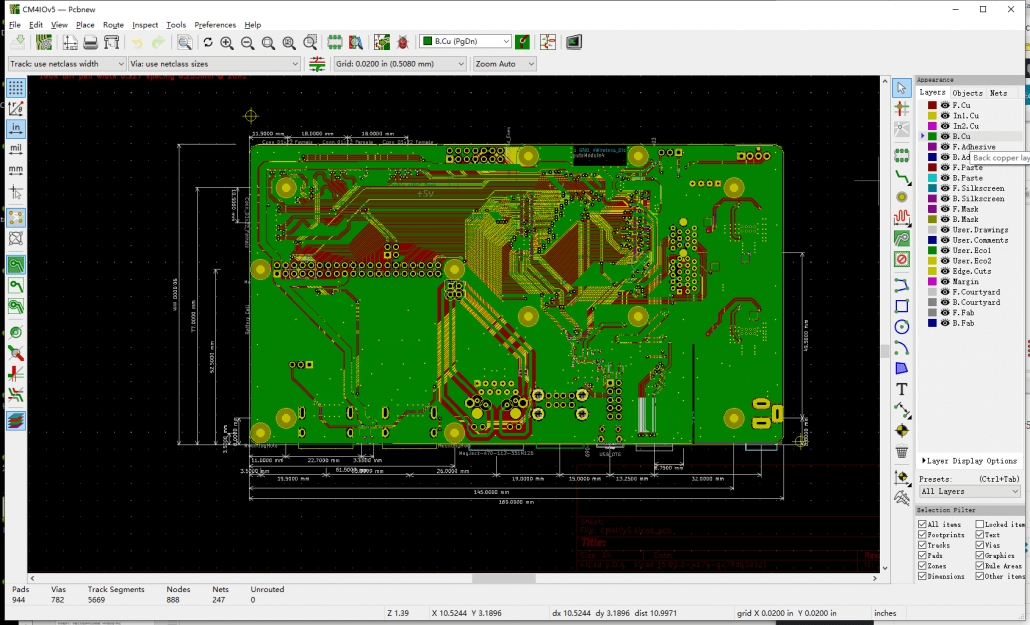Click the Zoom to Fit icon
The image size is (1030, 625).
[269, 42]
